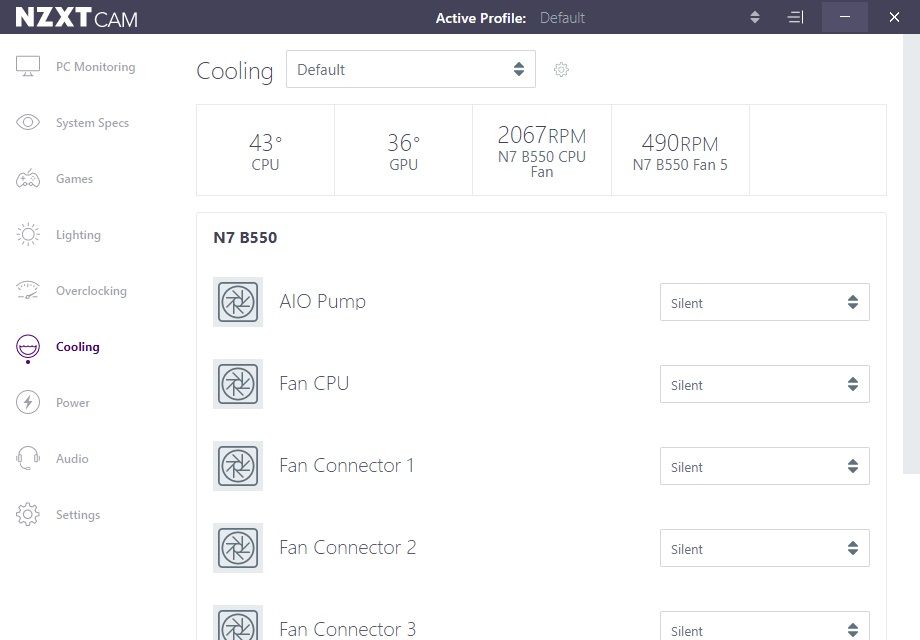920x640 pixels.
Task: Click the Fan Connector 3 fan icon
Action: pos(238,623)
